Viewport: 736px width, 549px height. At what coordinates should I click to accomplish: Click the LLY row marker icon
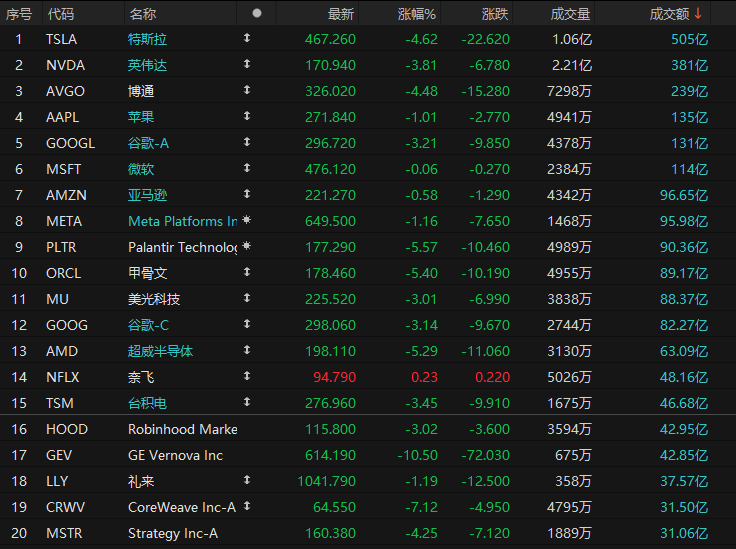(x=247, y=480)
